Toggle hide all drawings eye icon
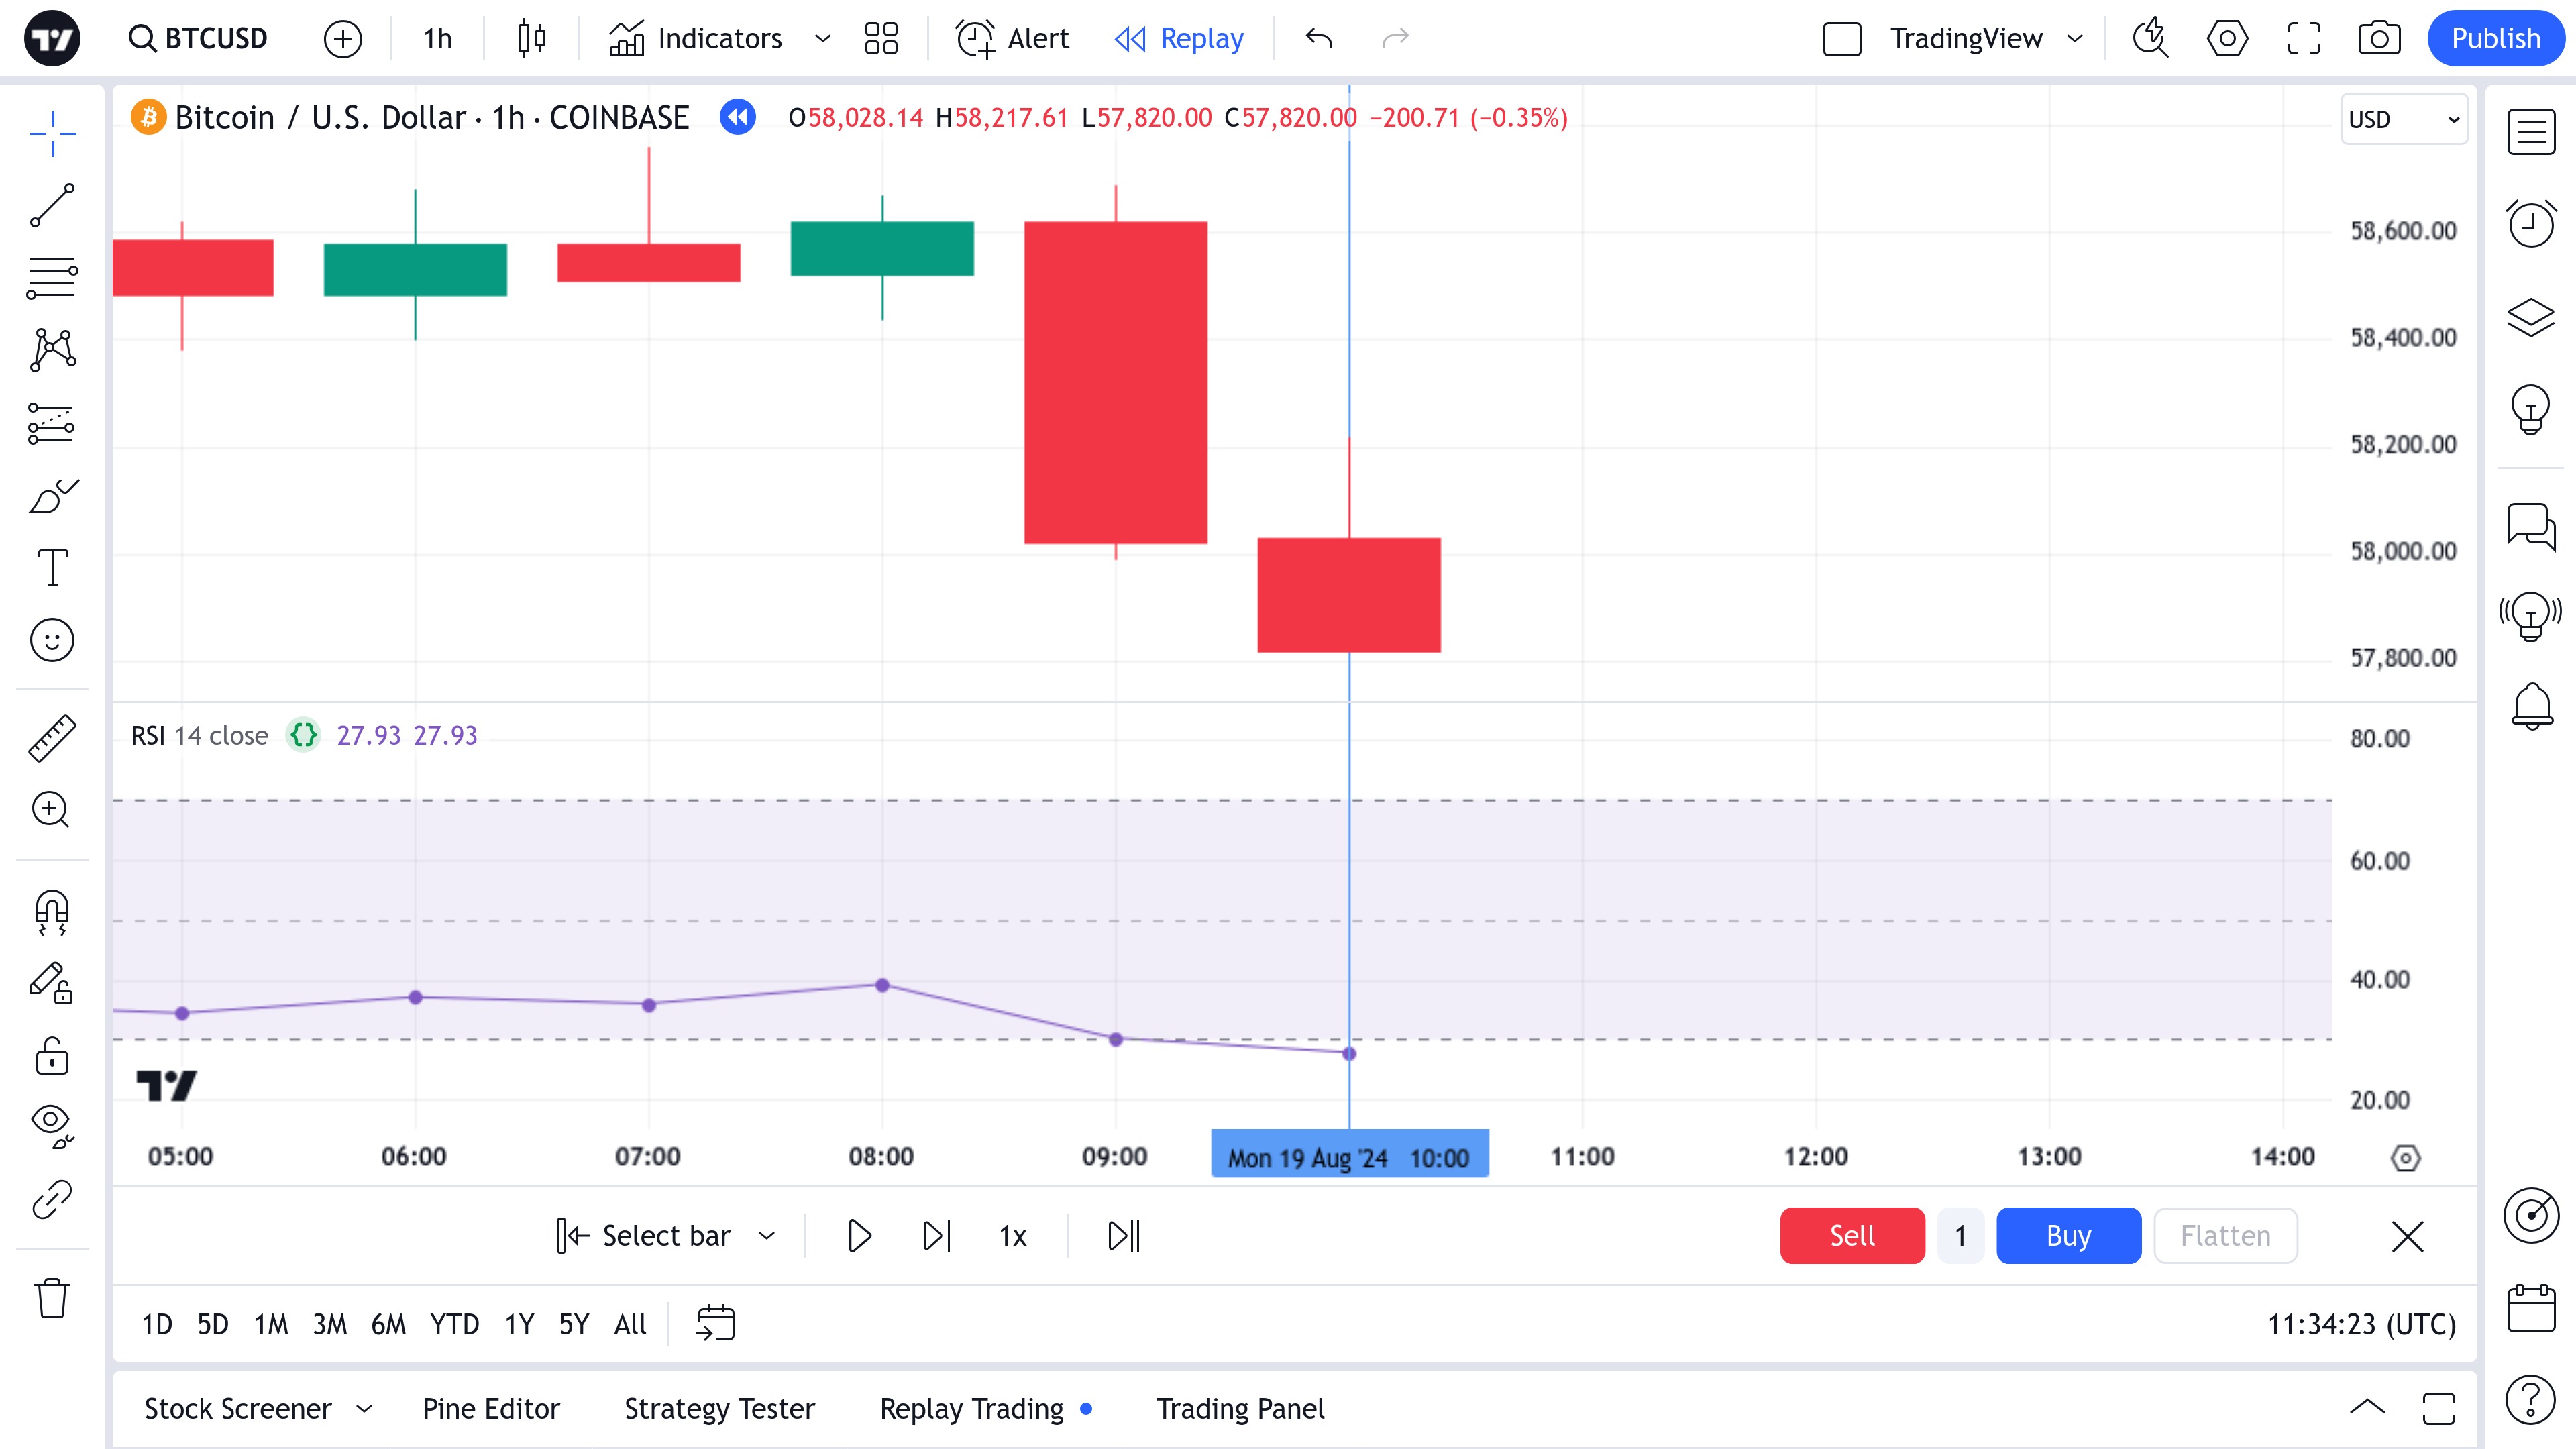 click(52, 1125)
